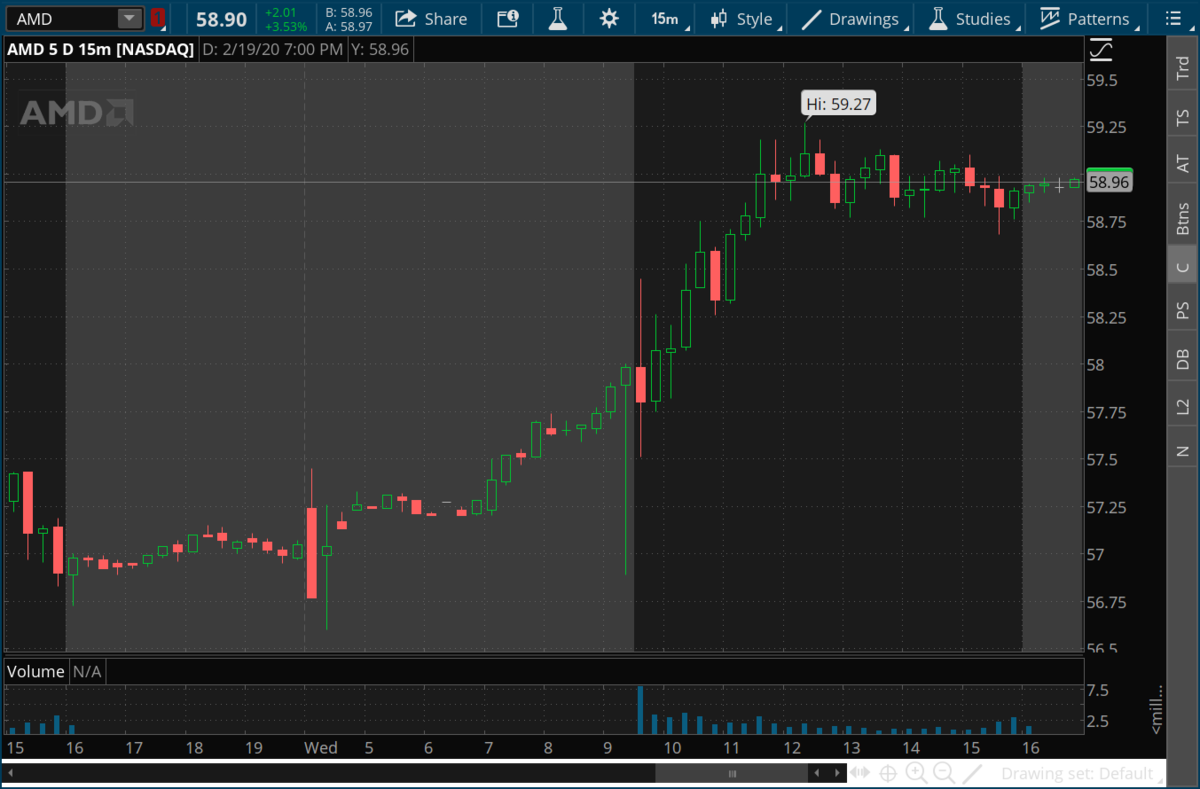Click the scroll right arrow
Viewport: 1200px width, 789px height.
tap(836, 773)
